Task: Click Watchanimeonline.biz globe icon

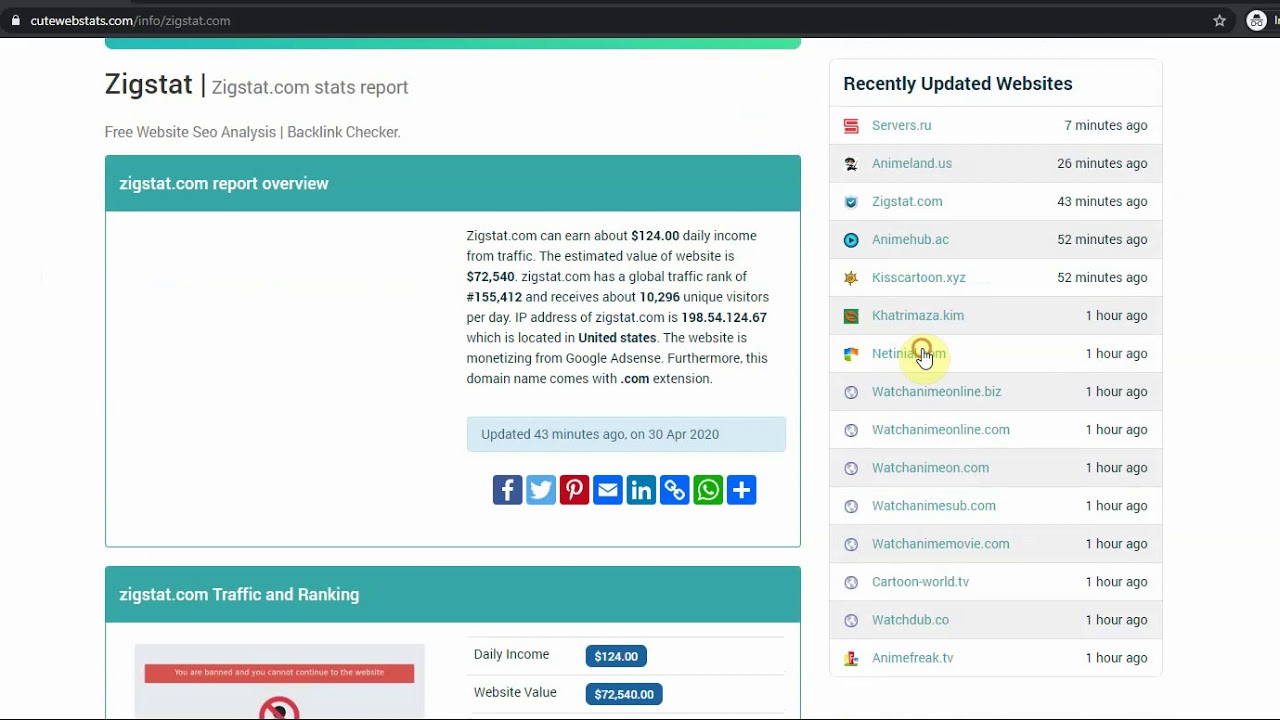Action: coord(851,392)
